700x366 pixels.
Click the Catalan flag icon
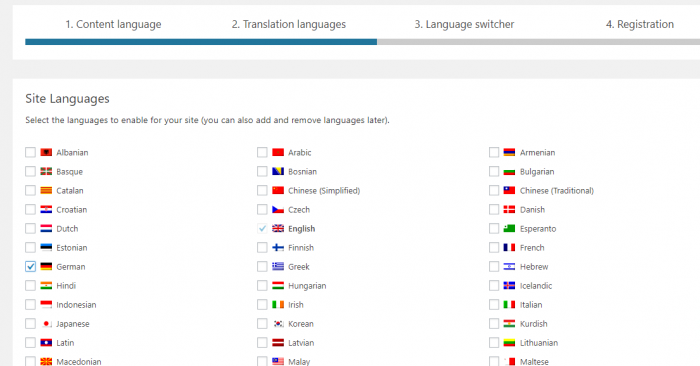pos(46,191)
